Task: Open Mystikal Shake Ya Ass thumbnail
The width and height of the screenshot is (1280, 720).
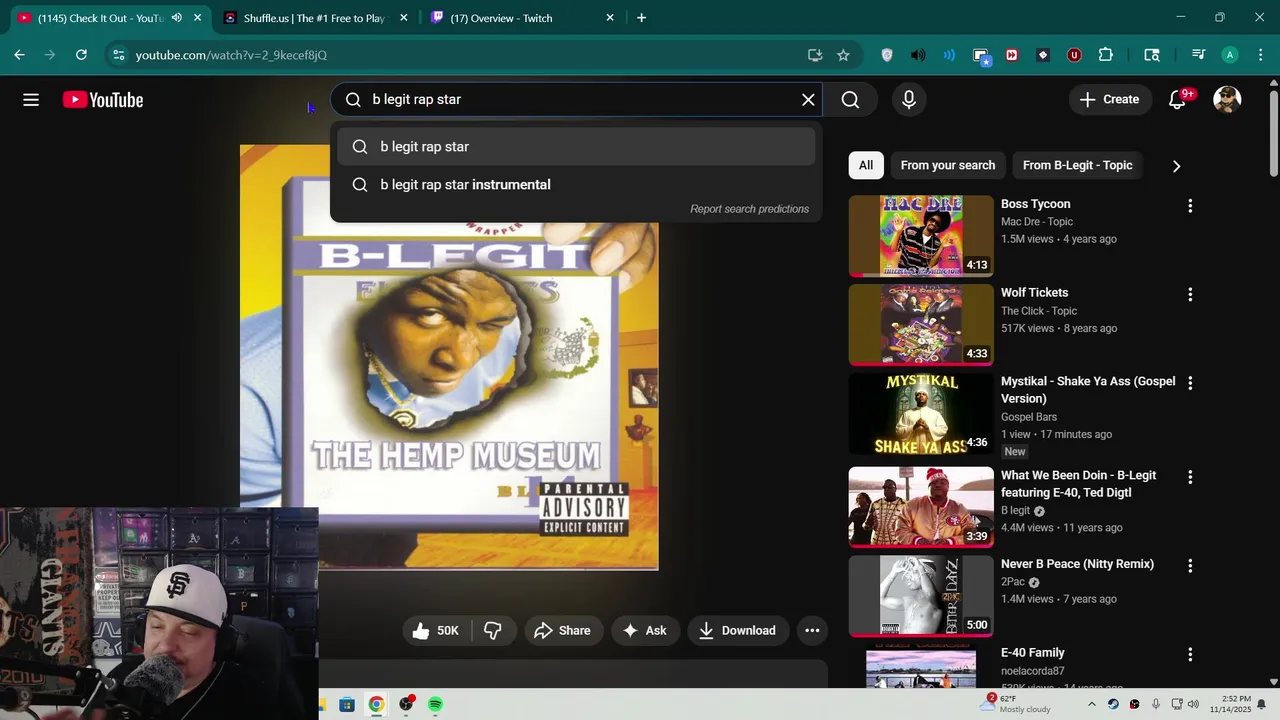Action: tap(921, 413)
